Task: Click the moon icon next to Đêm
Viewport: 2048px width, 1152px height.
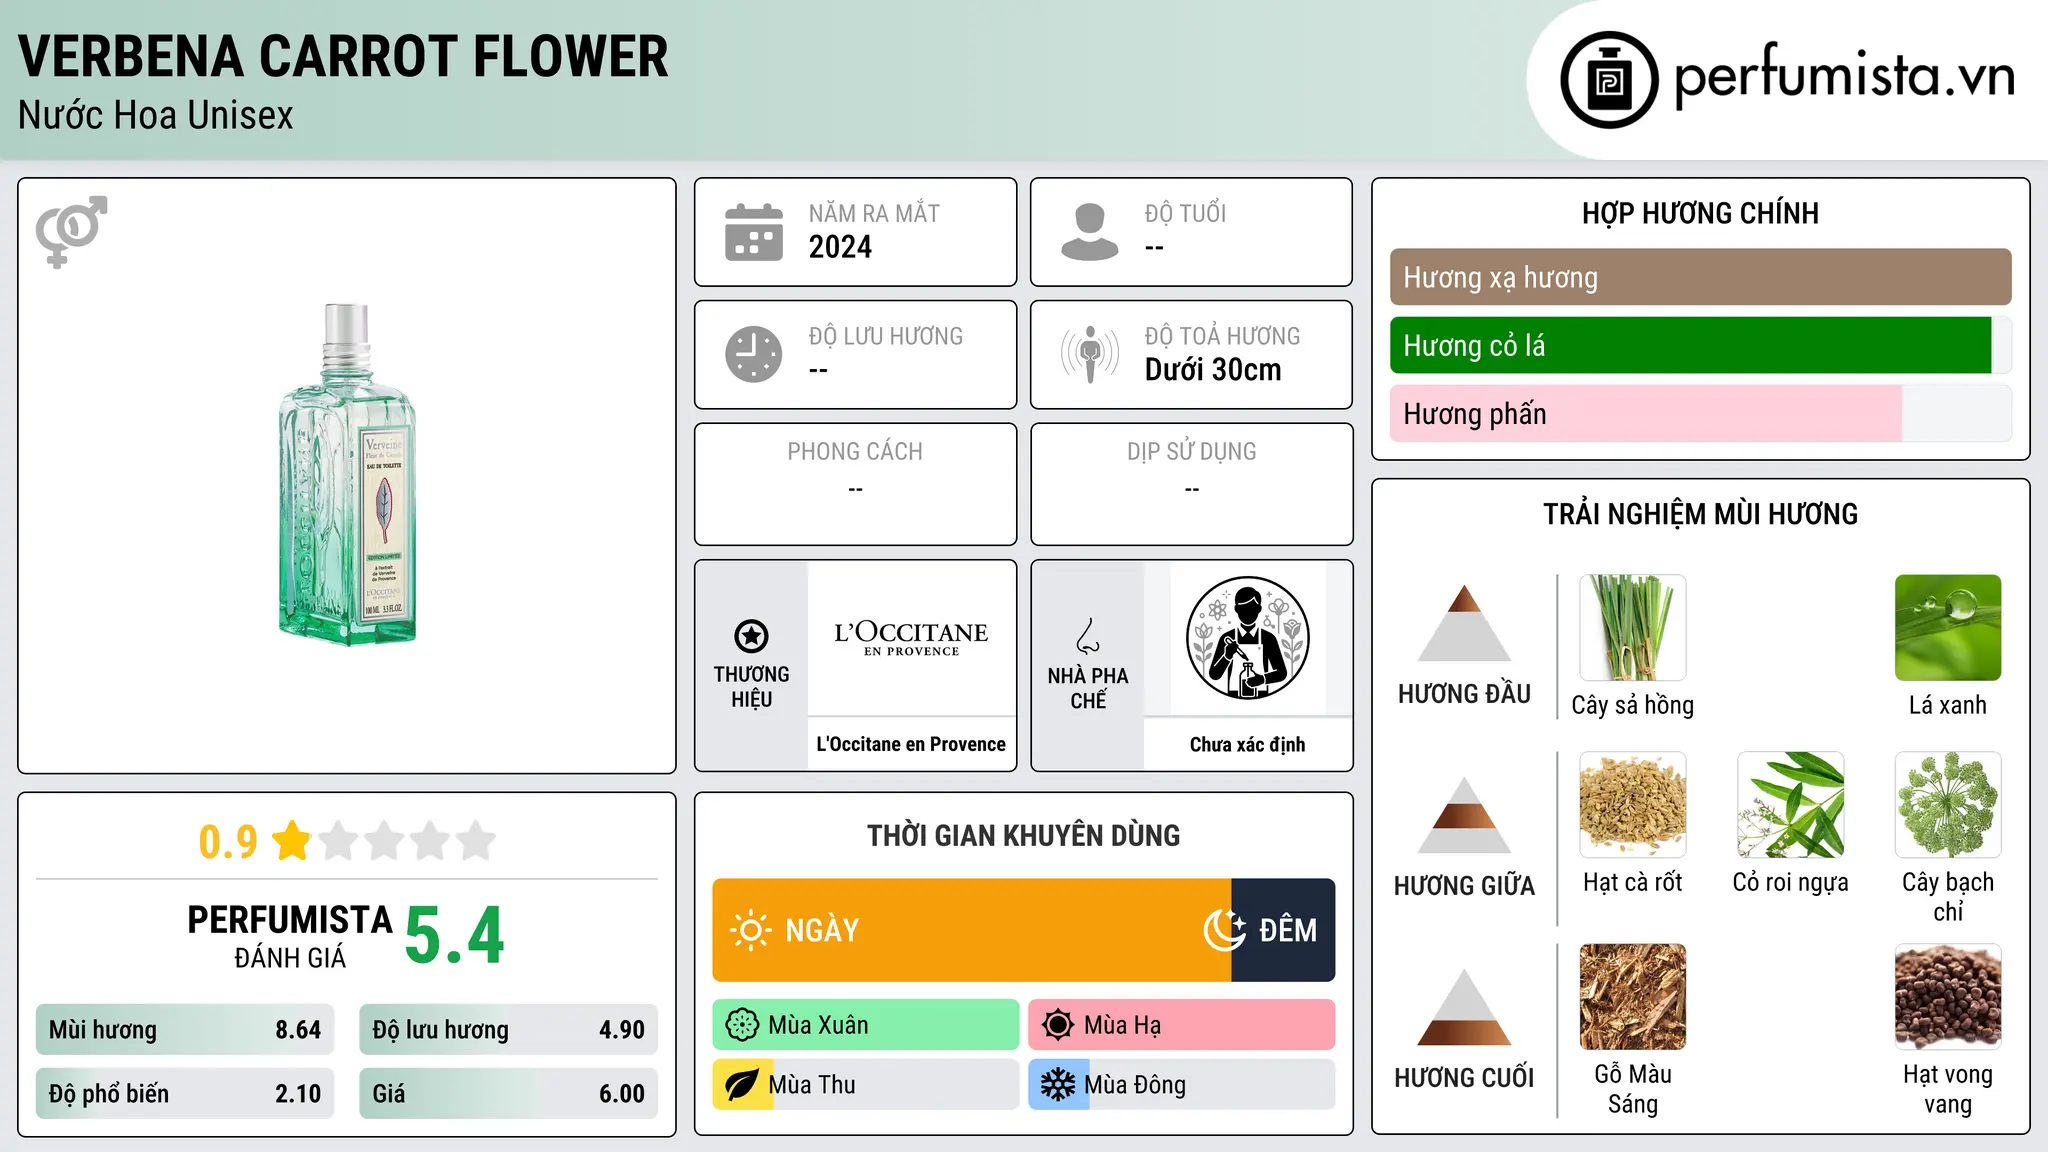Action: click(1225, 930)
